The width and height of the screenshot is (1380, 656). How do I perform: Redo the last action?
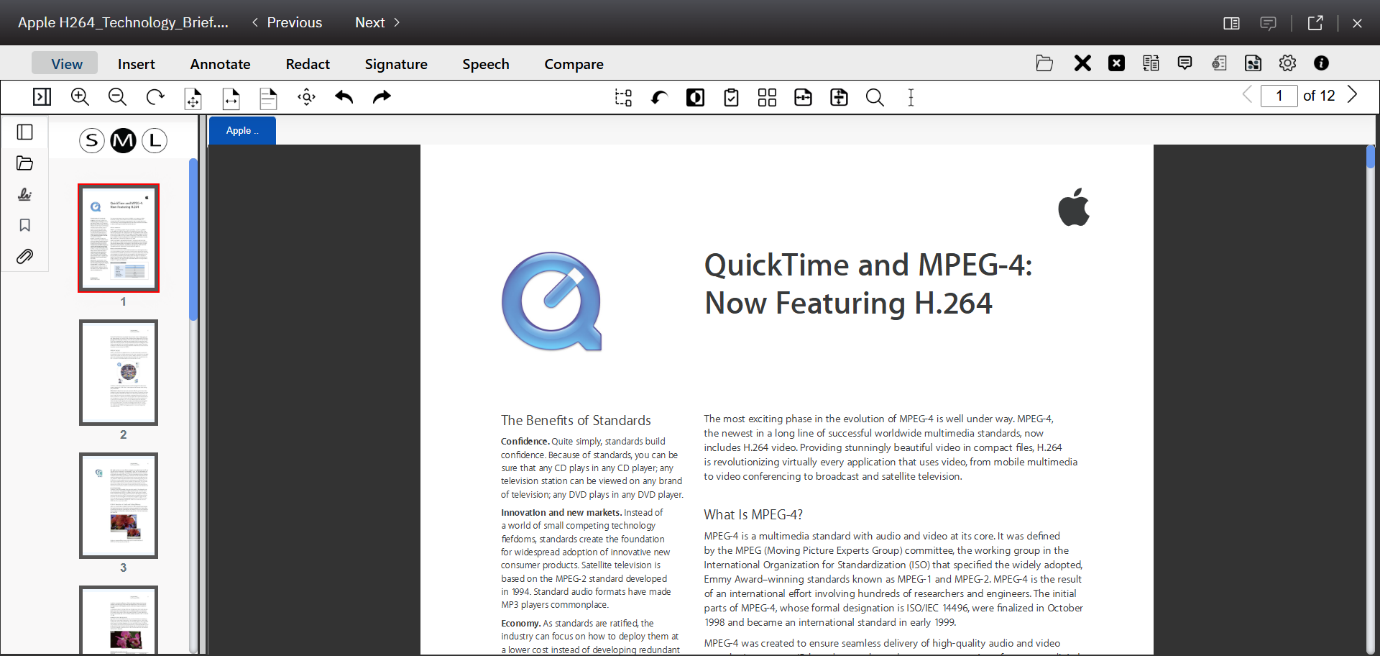tap(381, 97)
